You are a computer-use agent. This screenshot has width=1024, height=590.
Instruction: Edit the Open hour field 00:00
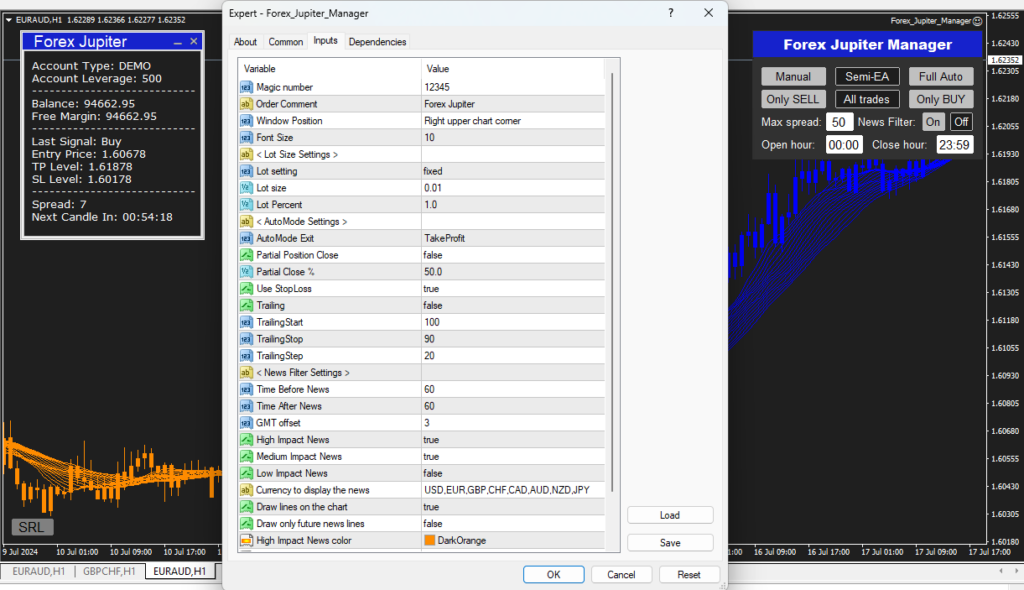pos(843,144)
